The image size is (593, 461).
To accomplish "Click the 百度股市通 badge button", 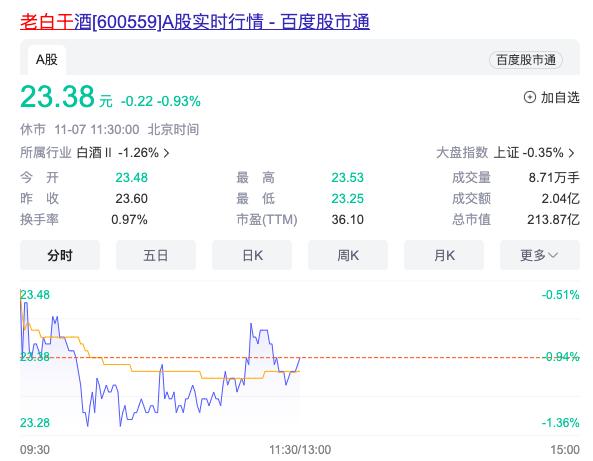I will (526, 60).
